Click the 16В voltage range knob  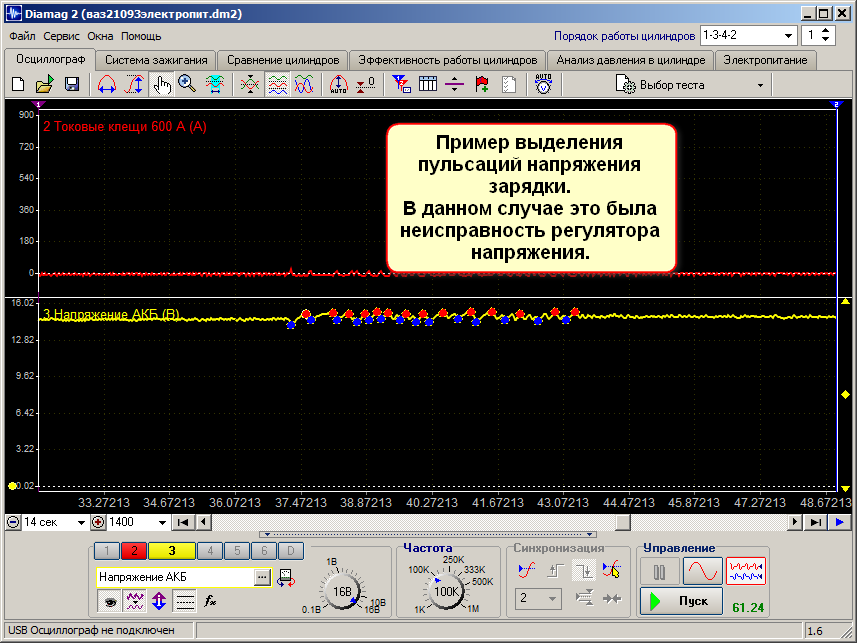342,592
